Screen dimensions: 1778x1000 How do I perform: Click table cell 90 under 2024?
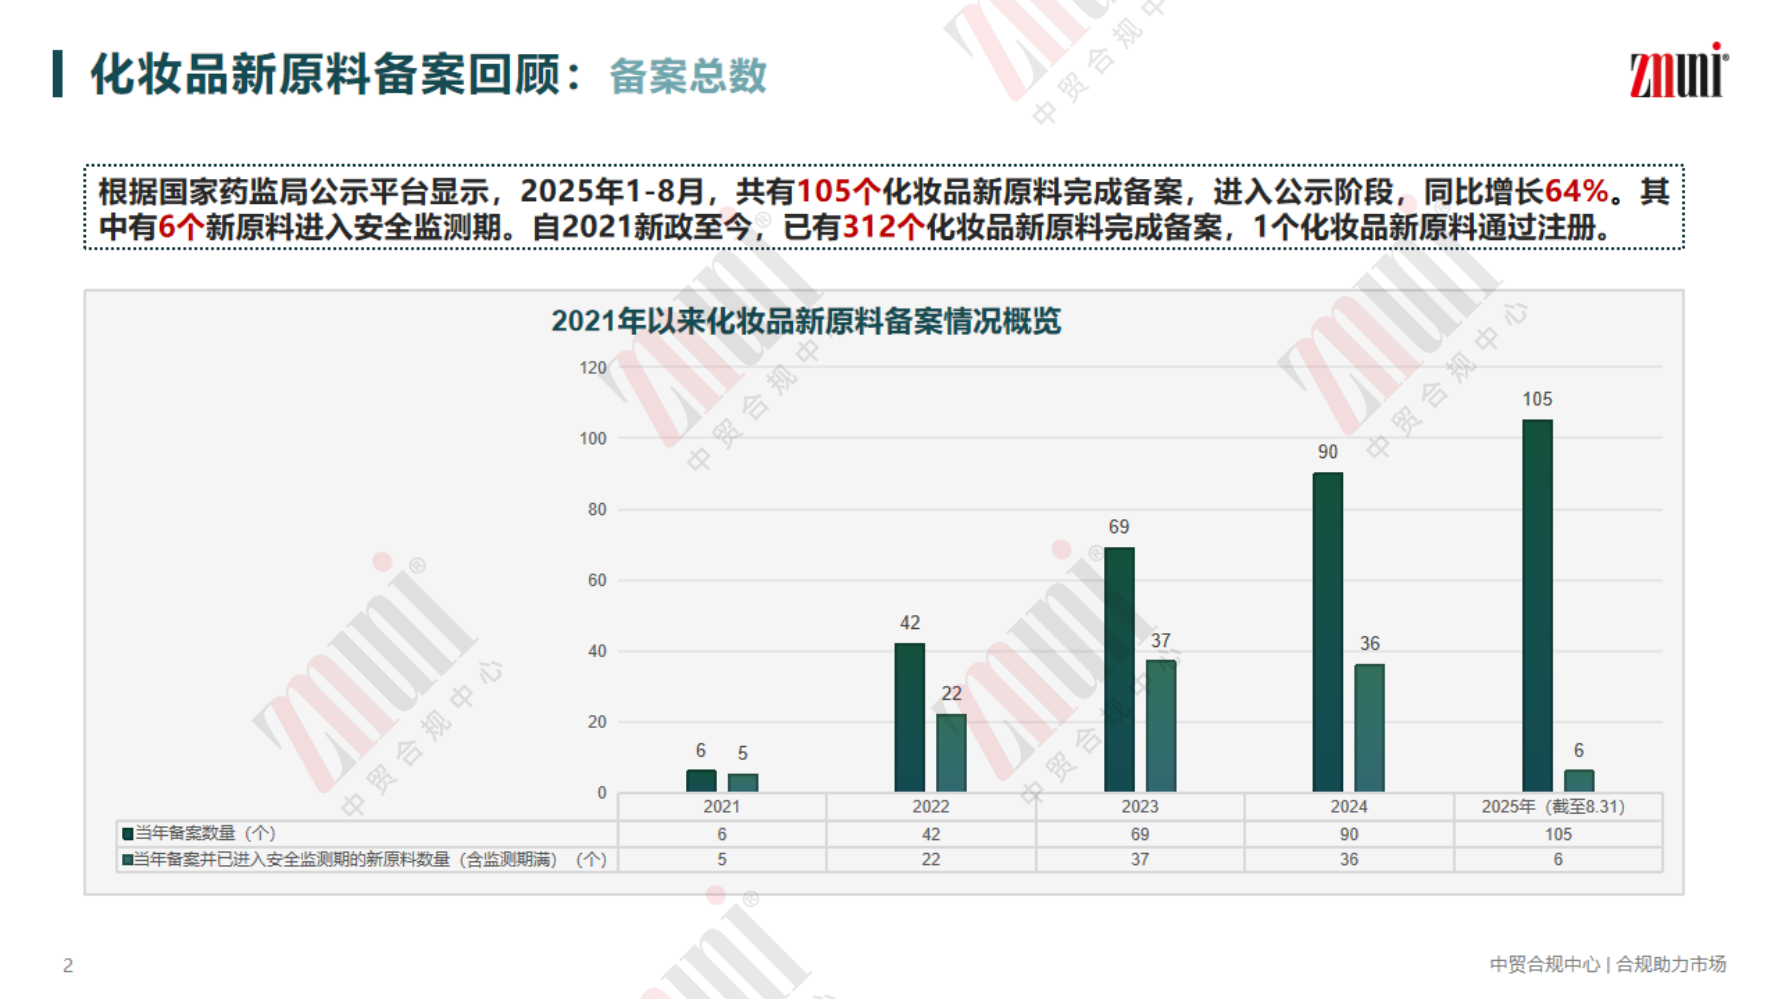coord(1349,834)
